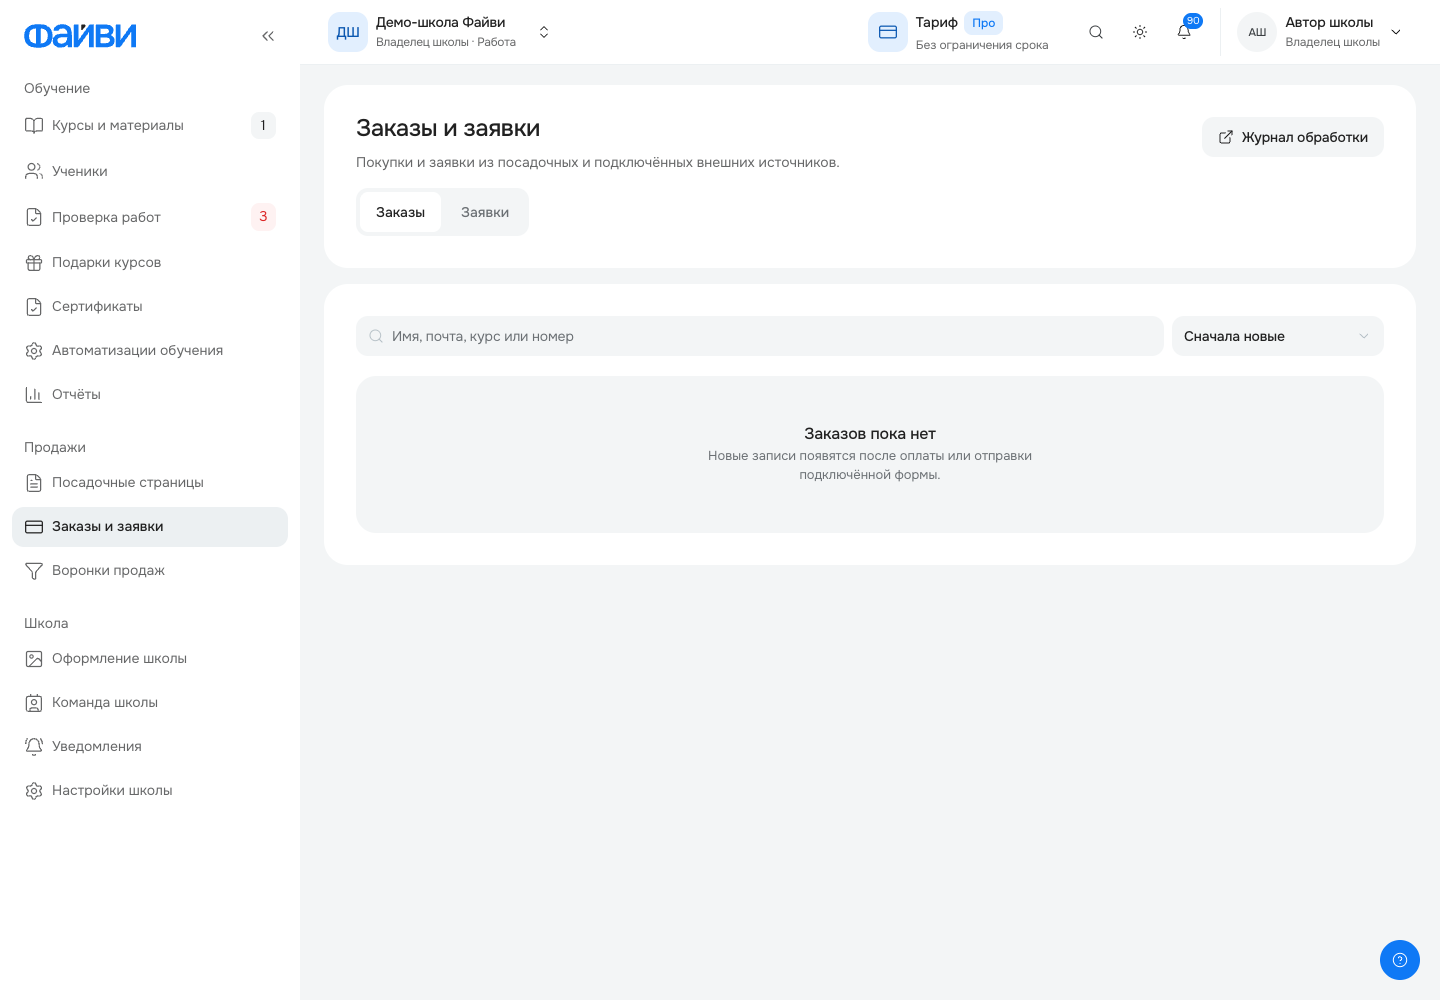Viewport: 1440px width, 1000px height.
Task: Open Команда школы page
Action: click(x=150, y=702)
